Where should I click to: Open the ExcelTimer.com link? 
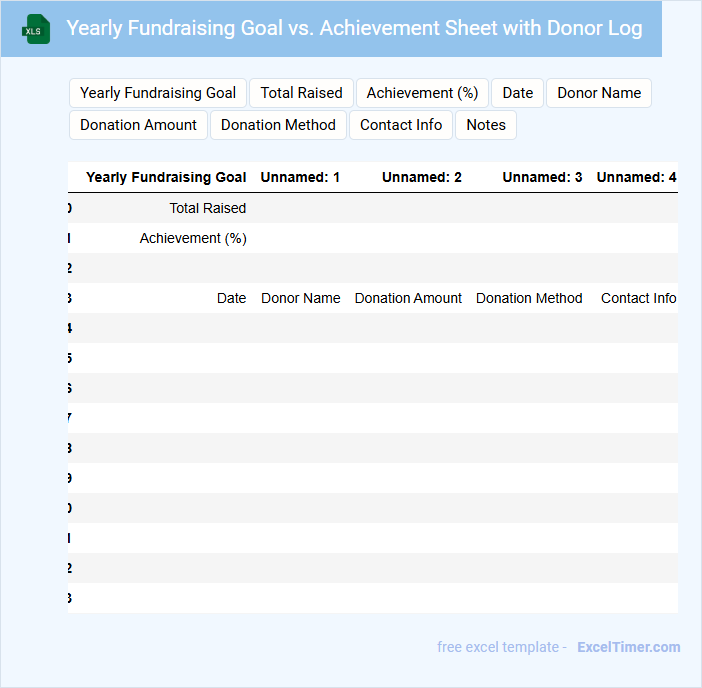[x=629, y=647]
